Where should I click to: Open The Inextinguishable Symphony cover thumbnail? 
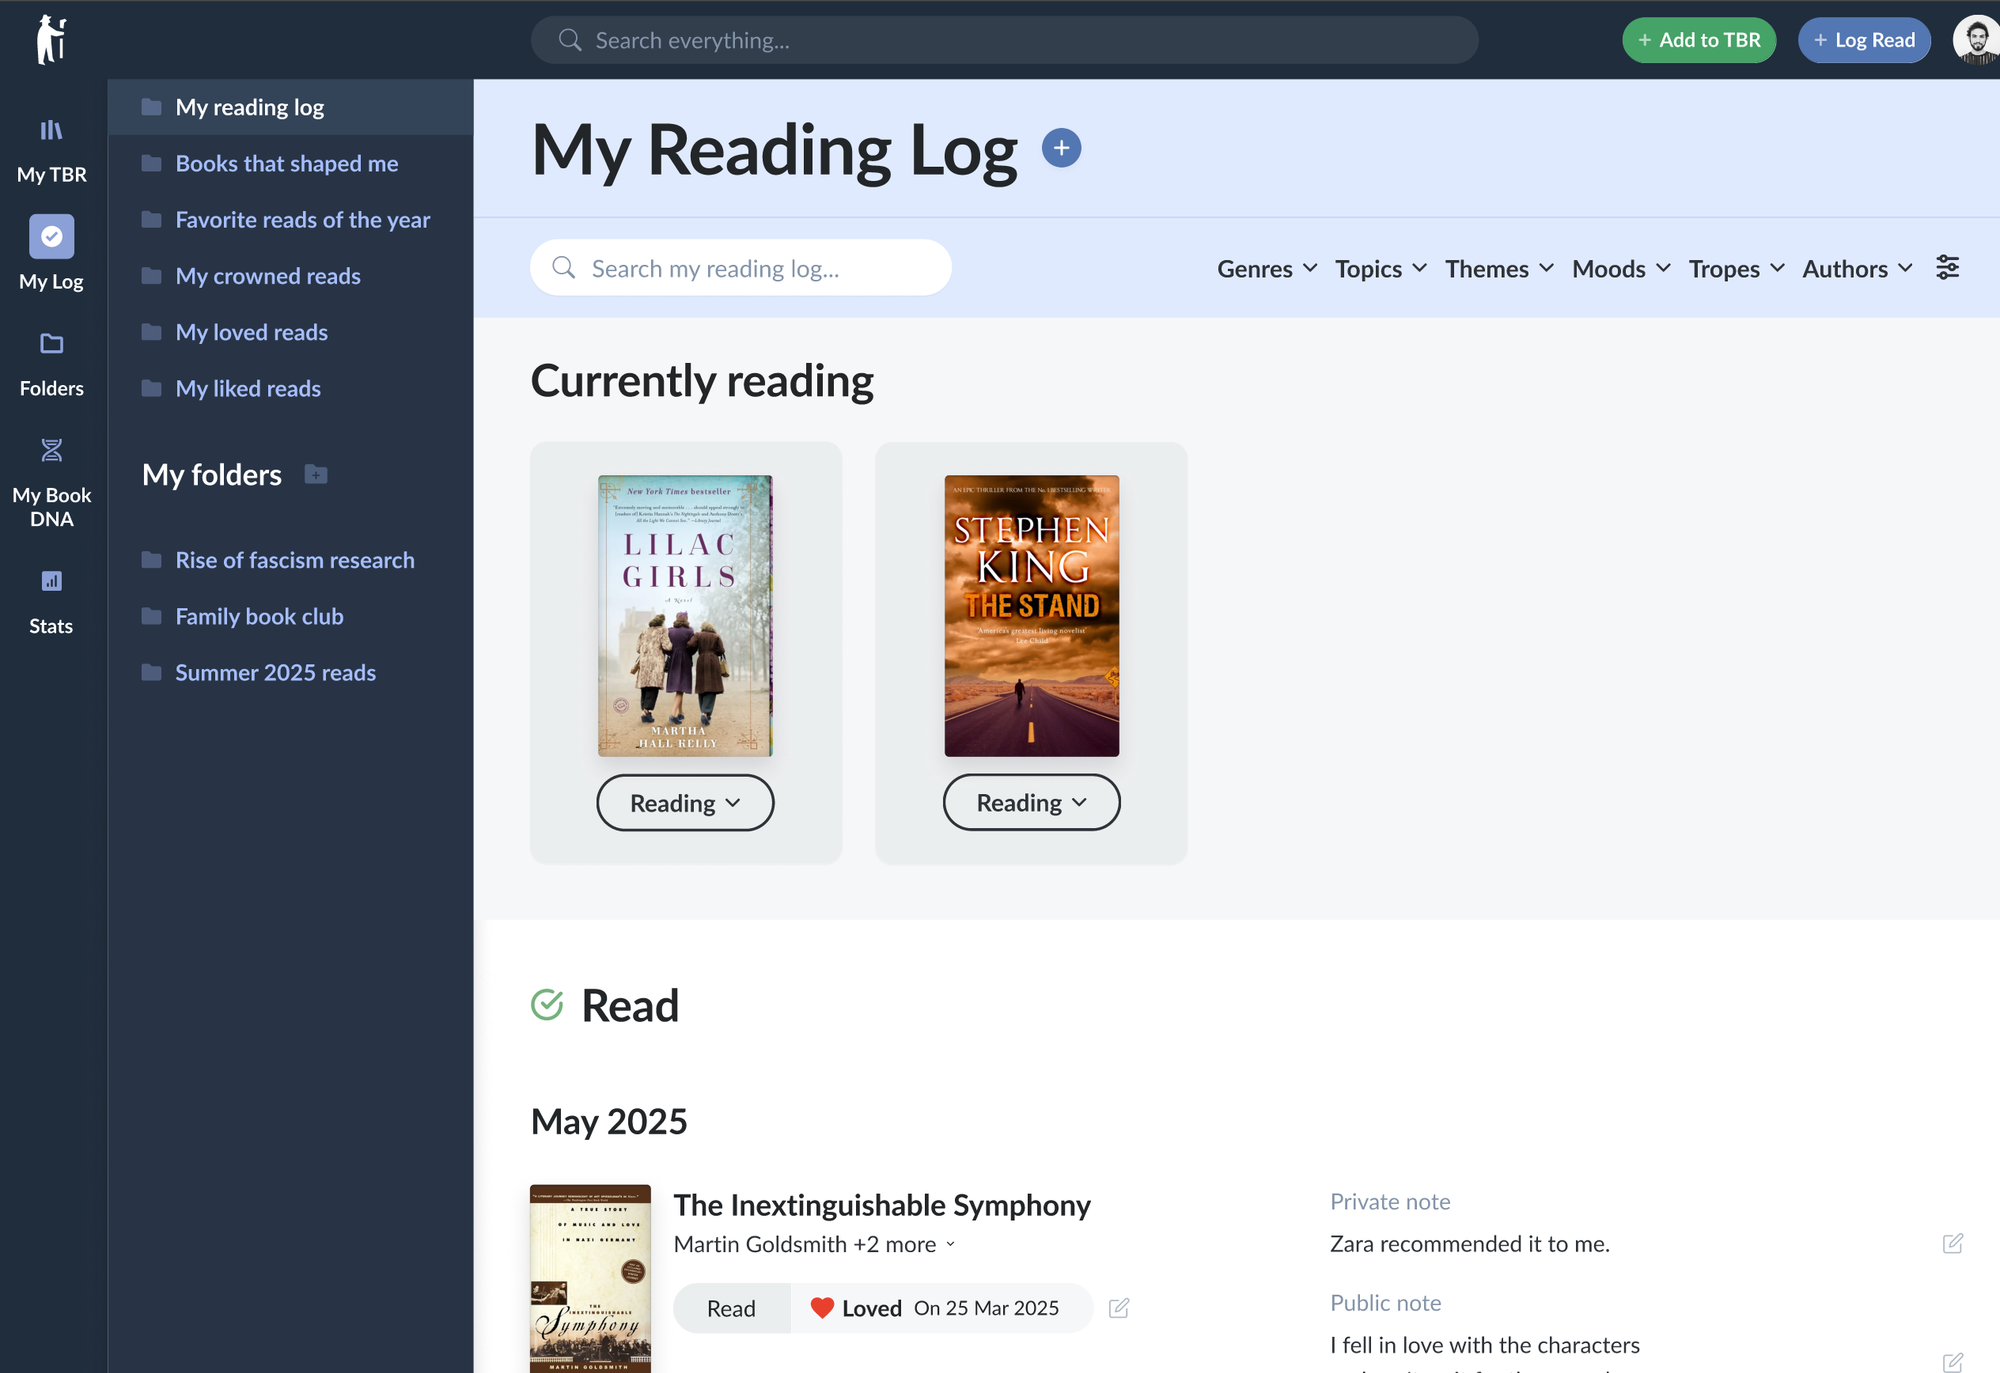click(x=590, y=1279)
